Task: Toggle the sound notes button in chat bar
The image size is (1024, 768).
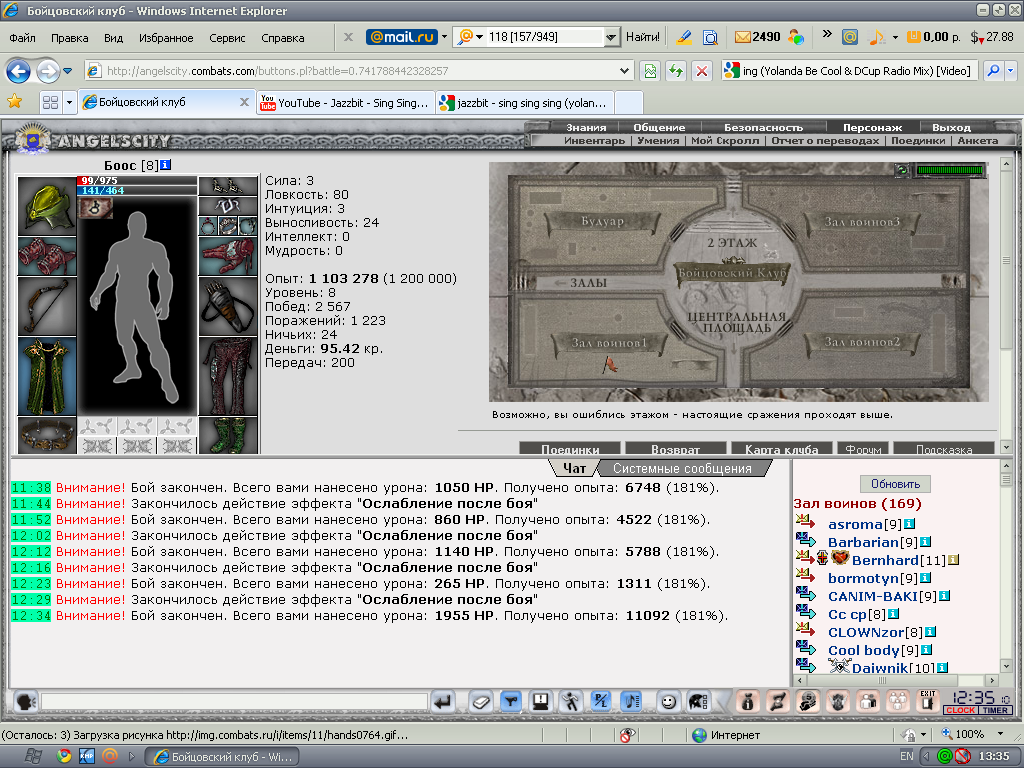Action: point(631,702)
